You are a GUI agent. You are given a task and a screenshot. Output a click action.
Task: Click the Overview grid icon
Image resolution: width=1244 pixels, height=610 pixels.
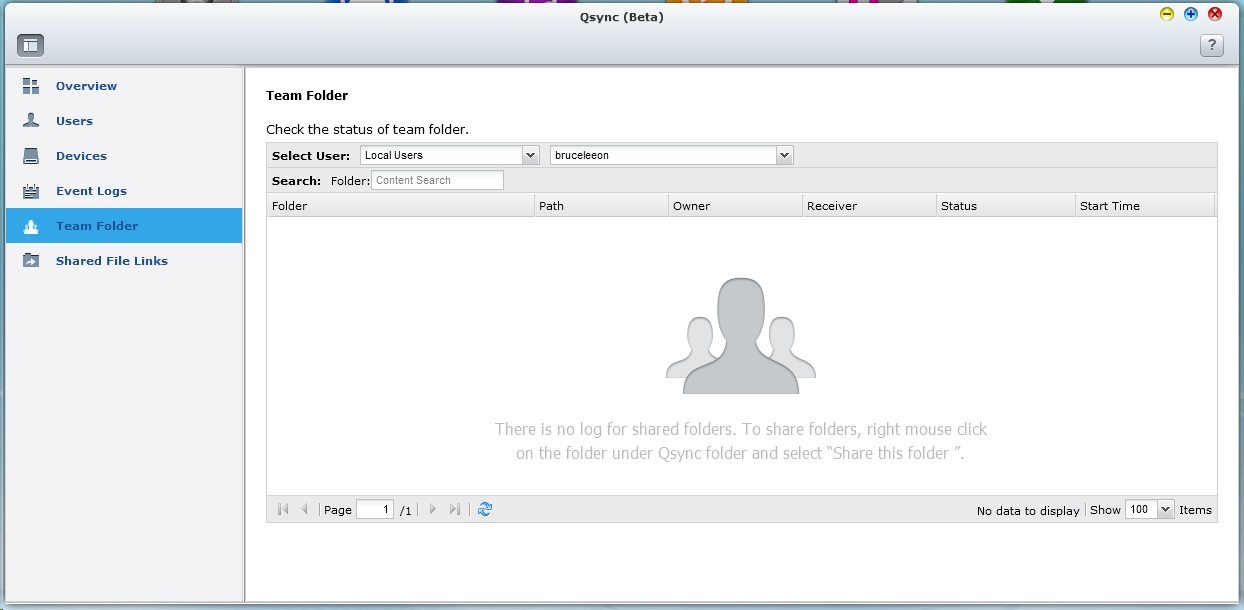pyautogui.click(x=31, y=86)
